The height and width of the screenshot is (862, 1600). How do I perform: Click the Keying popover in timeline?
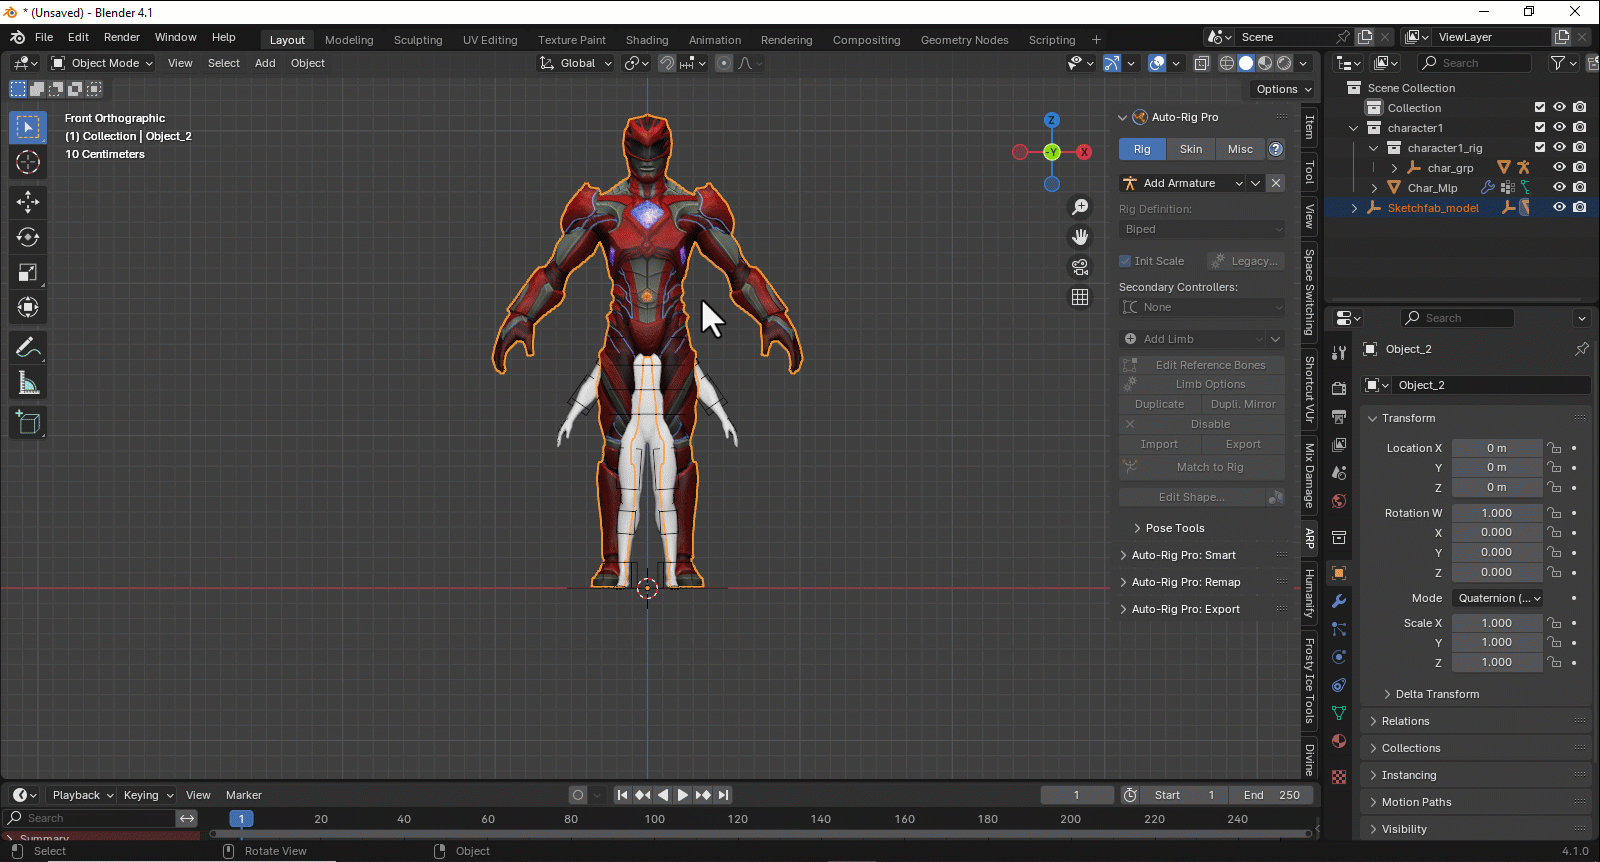(x=147, y=795)
